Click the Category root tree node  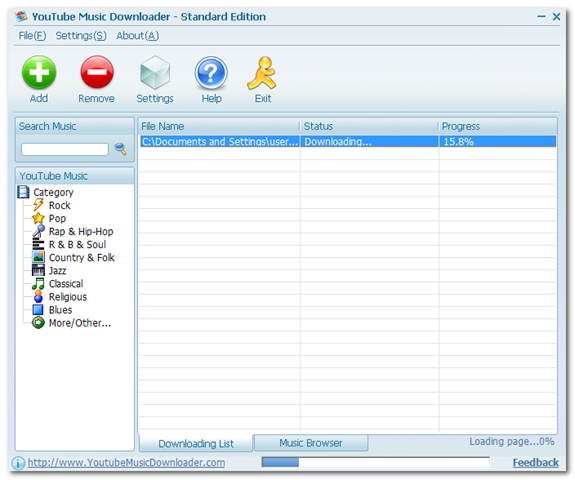[54, 192]
